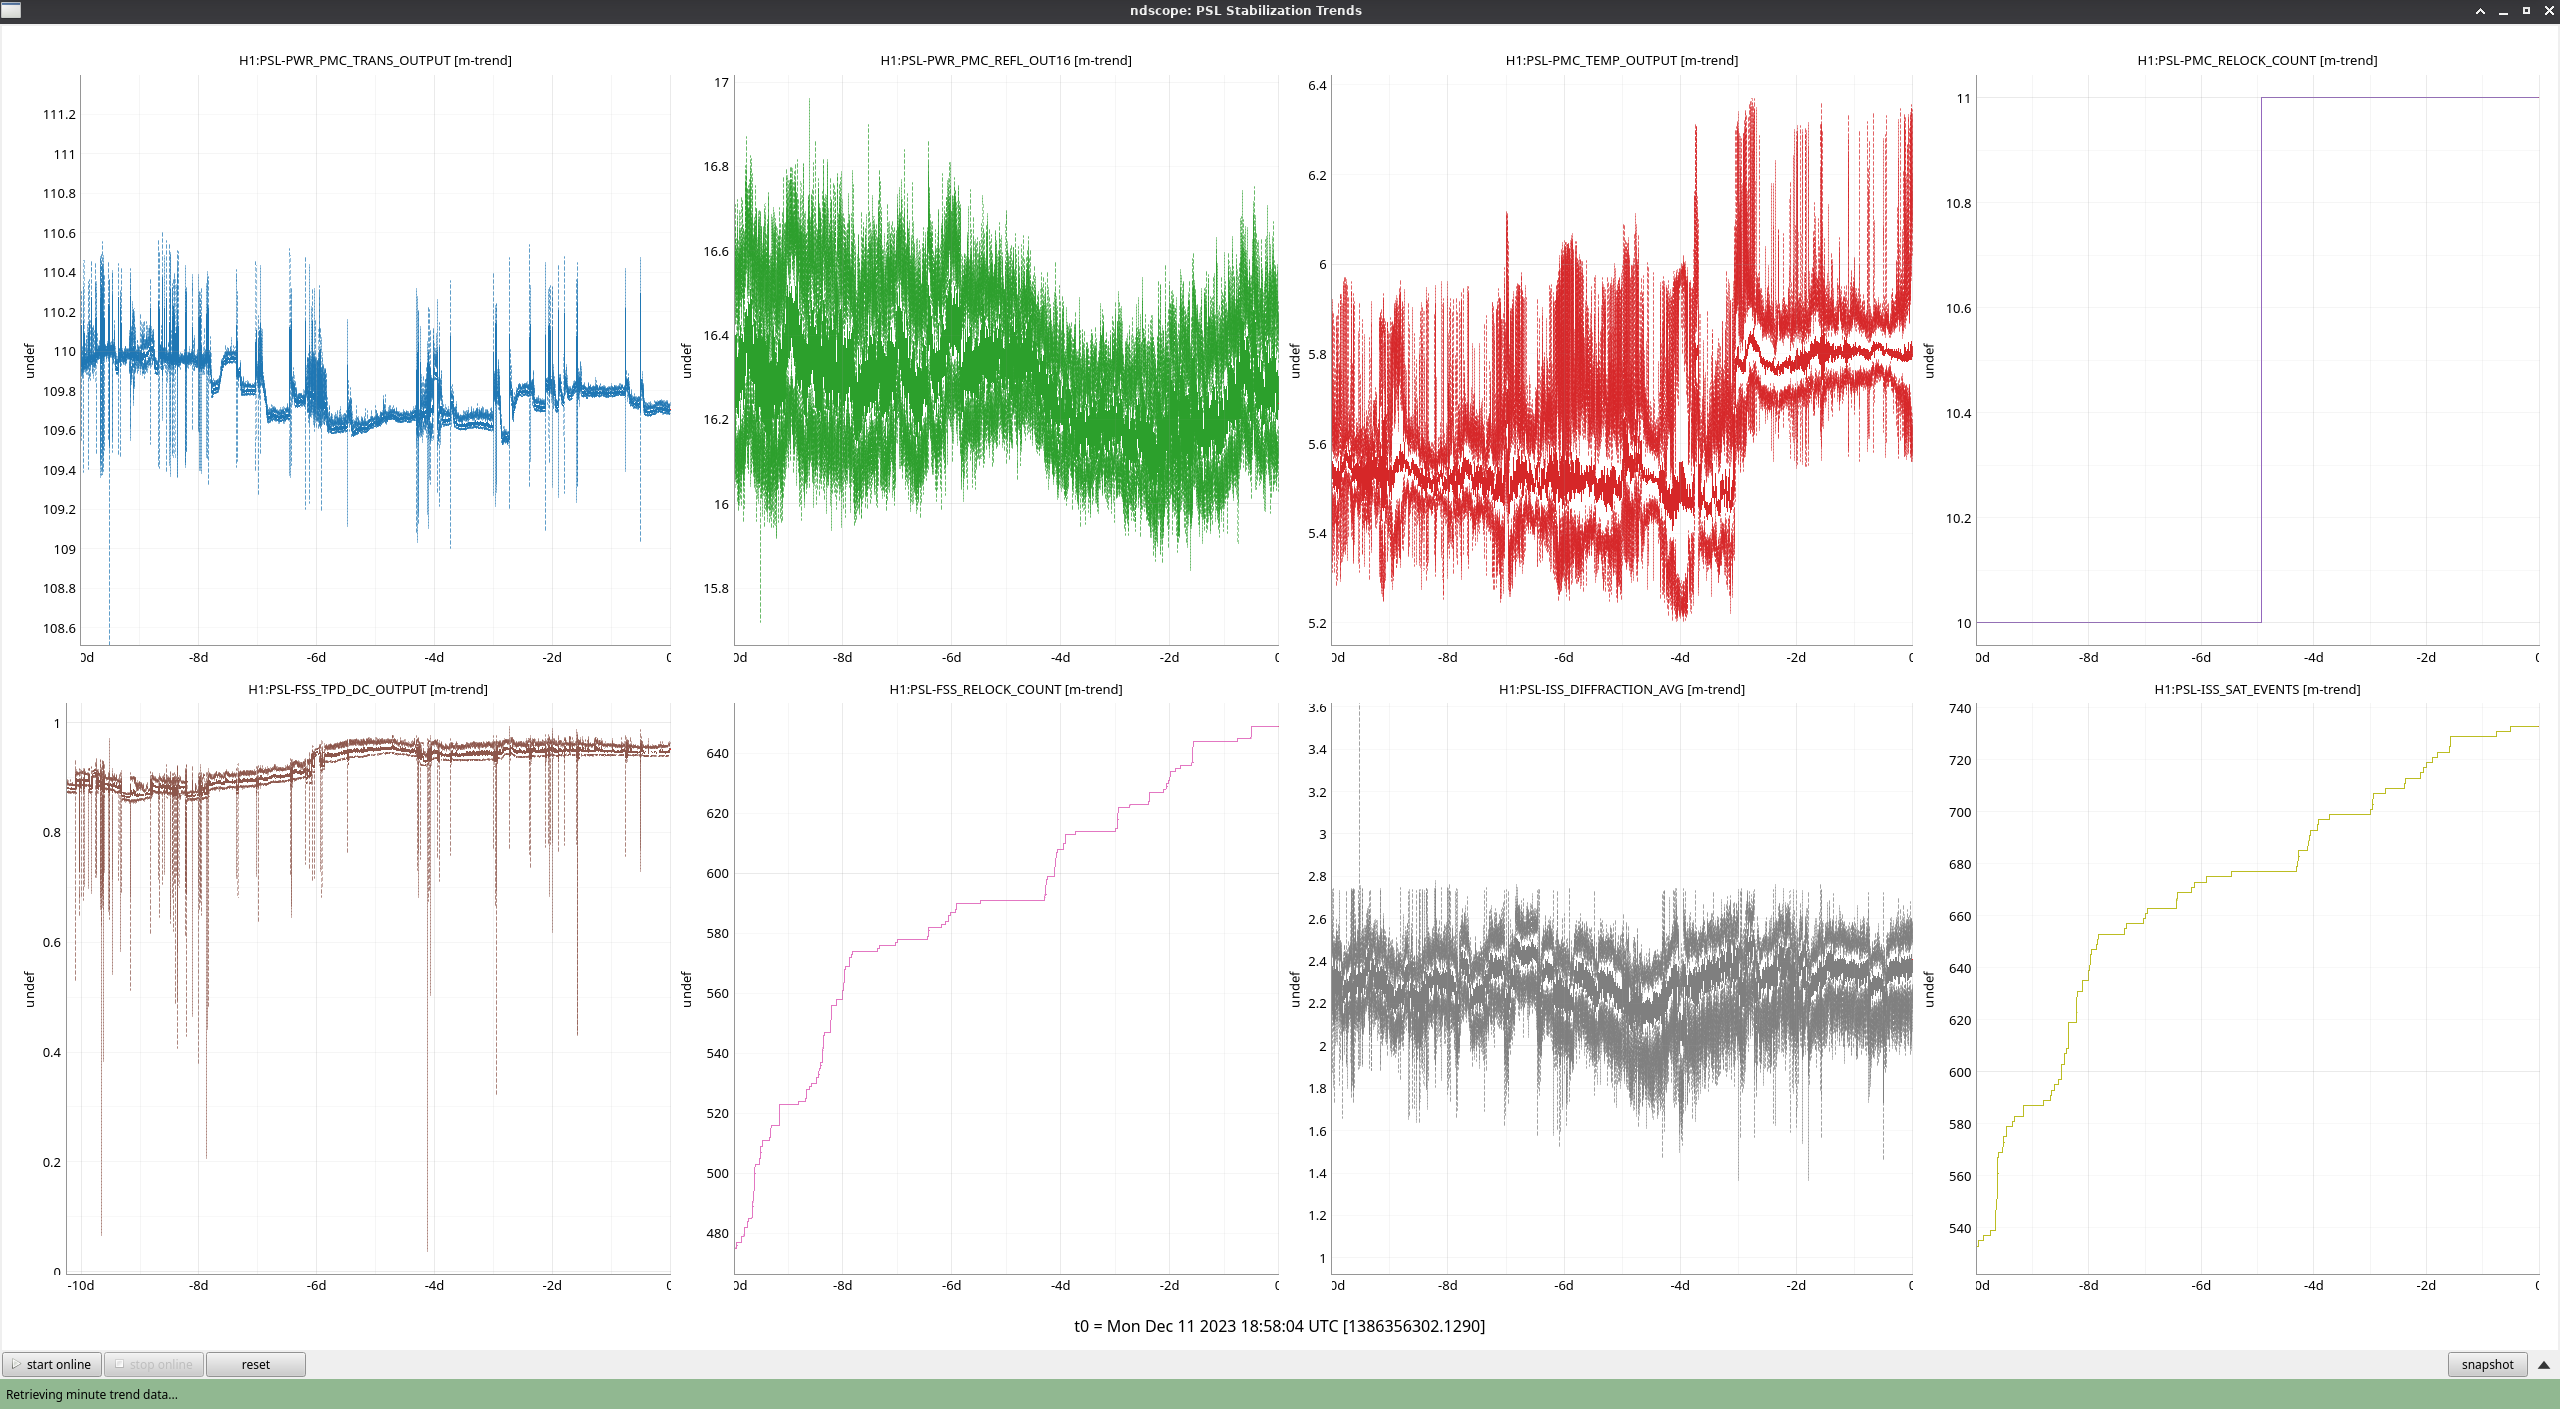Click the H1:PSL-FSS_RELOCK_COUNT plot title
The image size is (2560, 1409).
point(1005,689)
